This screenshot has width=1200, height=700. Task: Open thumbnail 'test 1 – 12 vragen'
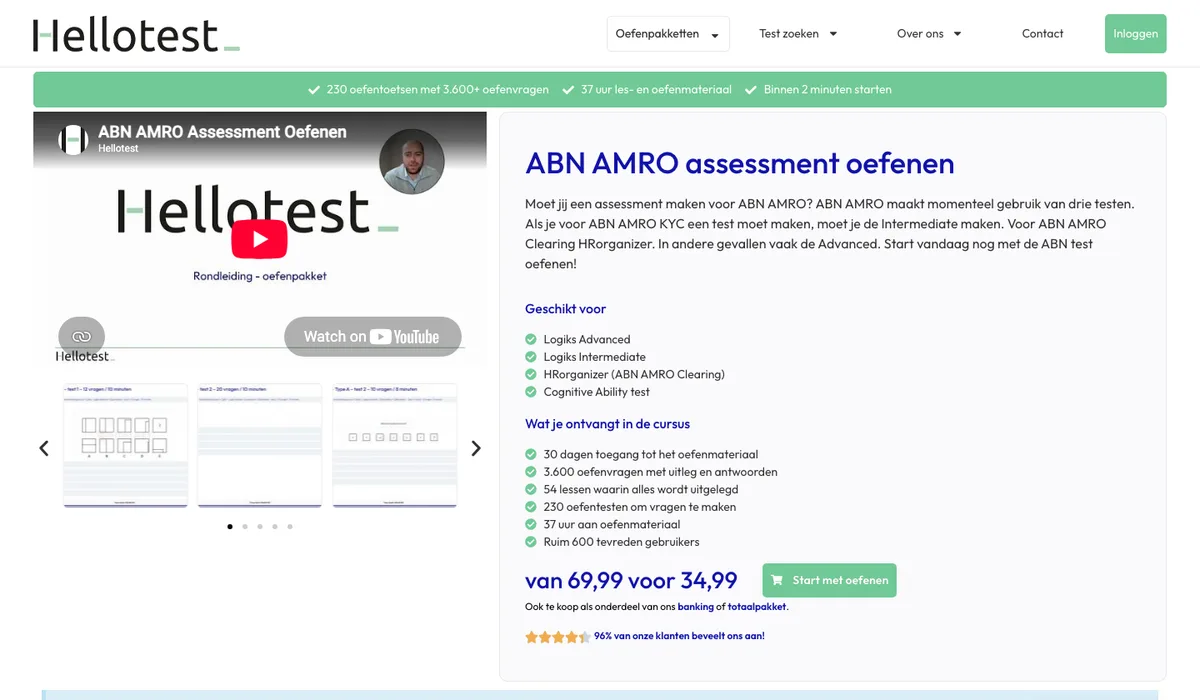(x=125, y=445)
